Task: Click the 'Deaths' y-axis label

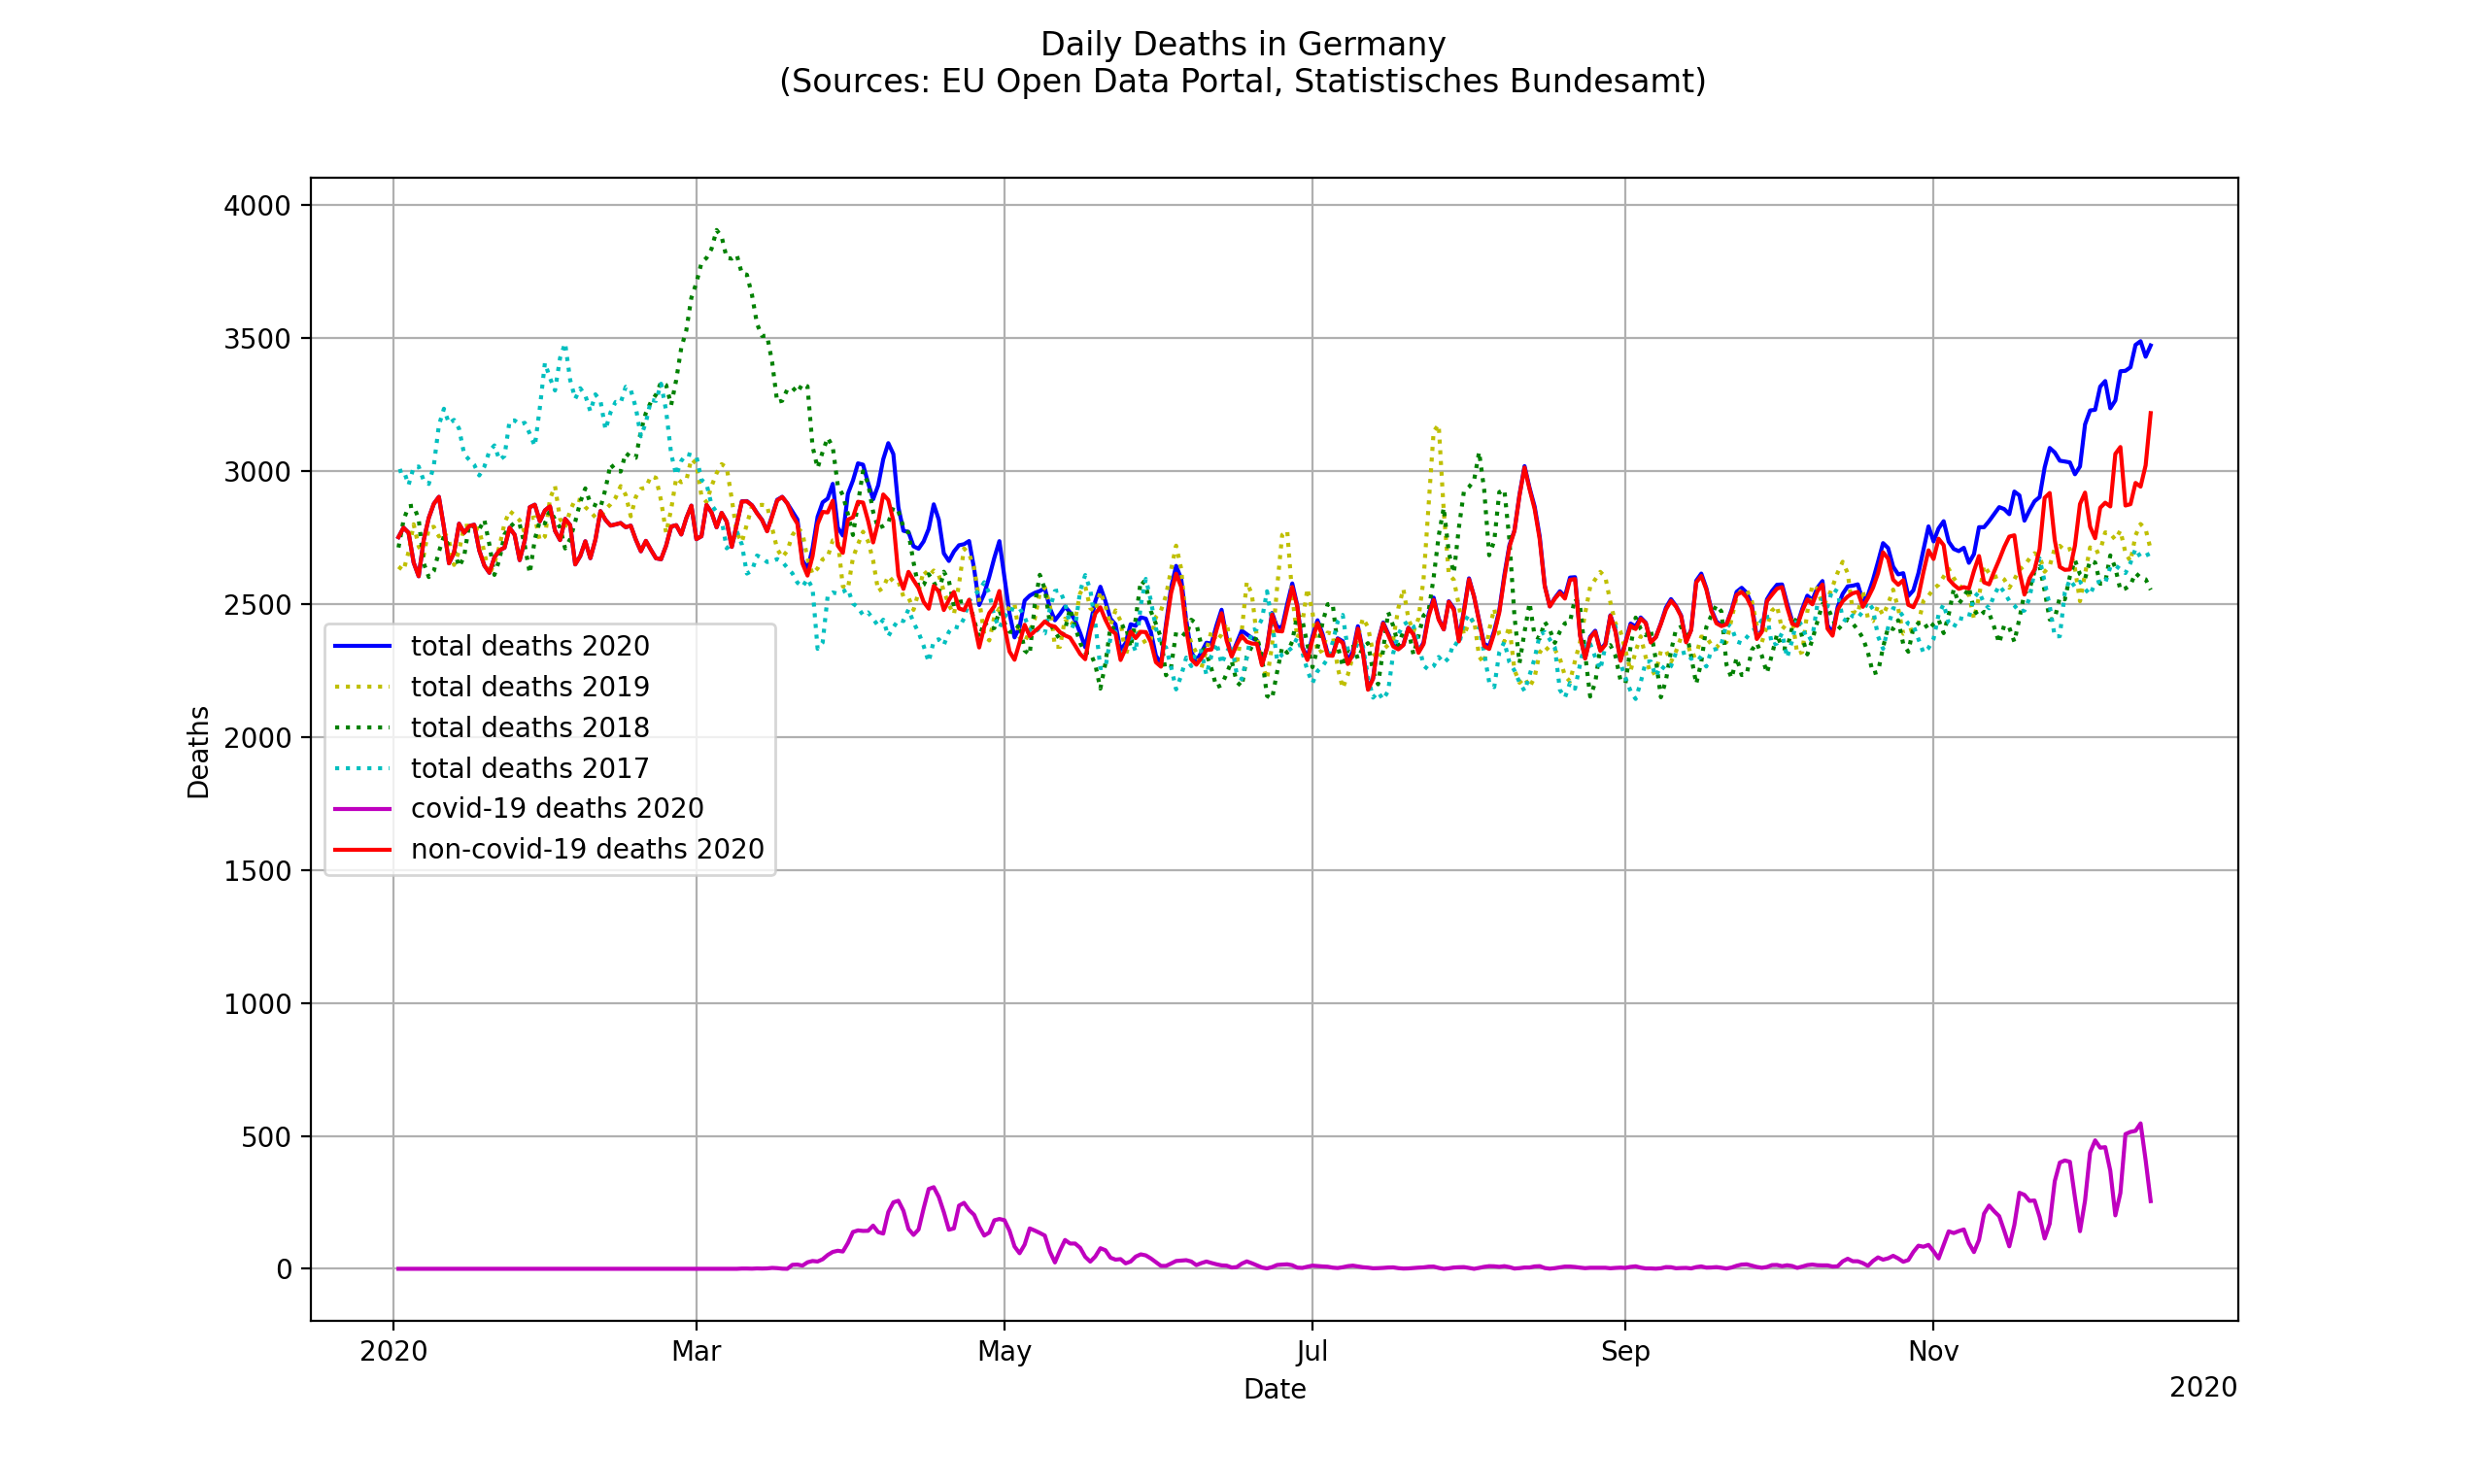Action: 199,753
